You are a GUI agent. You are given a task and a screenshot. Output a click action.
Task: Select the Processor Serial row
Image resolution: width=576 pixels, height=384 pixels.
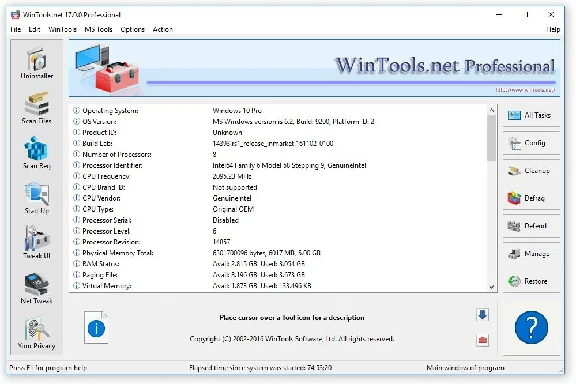279,220
